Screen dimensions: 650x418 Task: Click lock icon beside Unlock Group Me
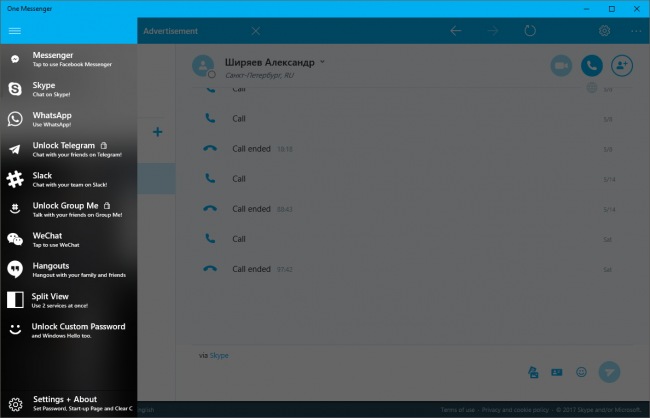click(x=107, y=205)
